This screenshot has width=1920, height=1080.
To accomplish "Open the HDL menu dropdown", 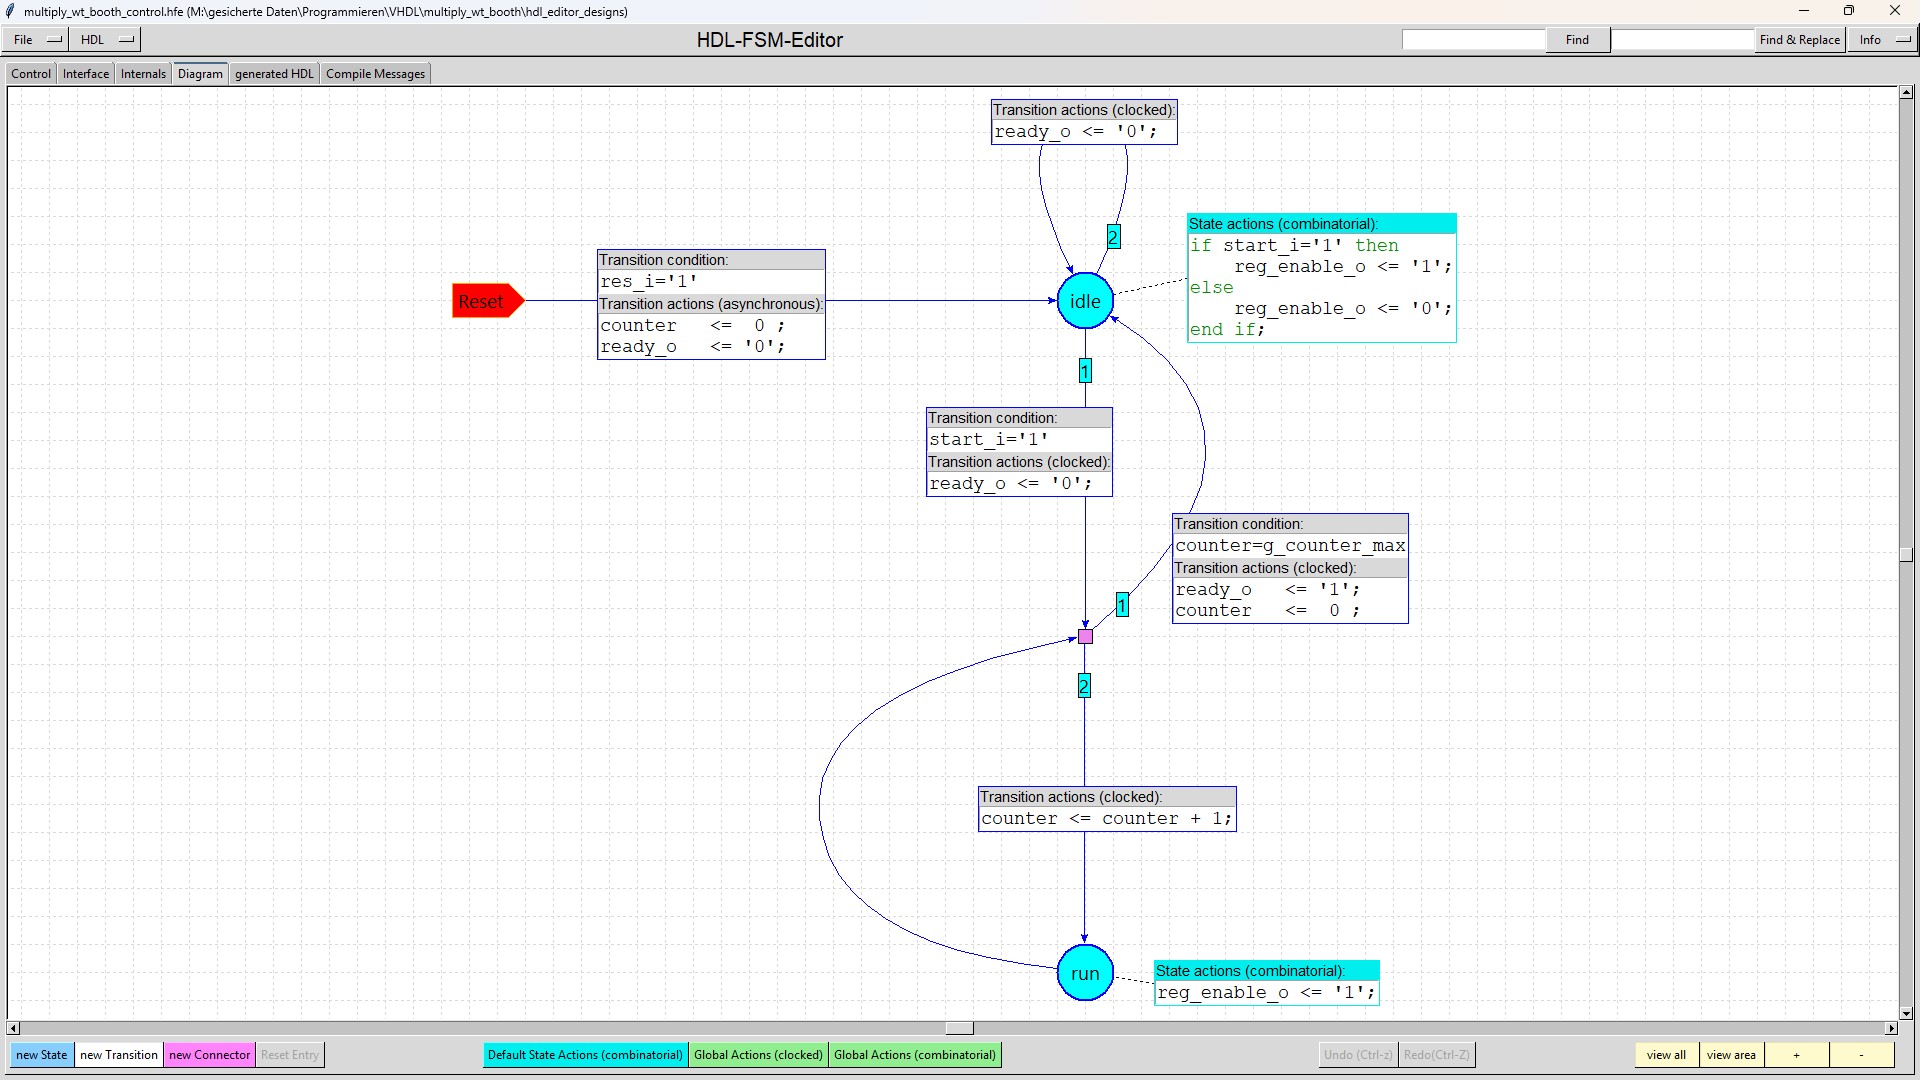I will pos(107,40).
